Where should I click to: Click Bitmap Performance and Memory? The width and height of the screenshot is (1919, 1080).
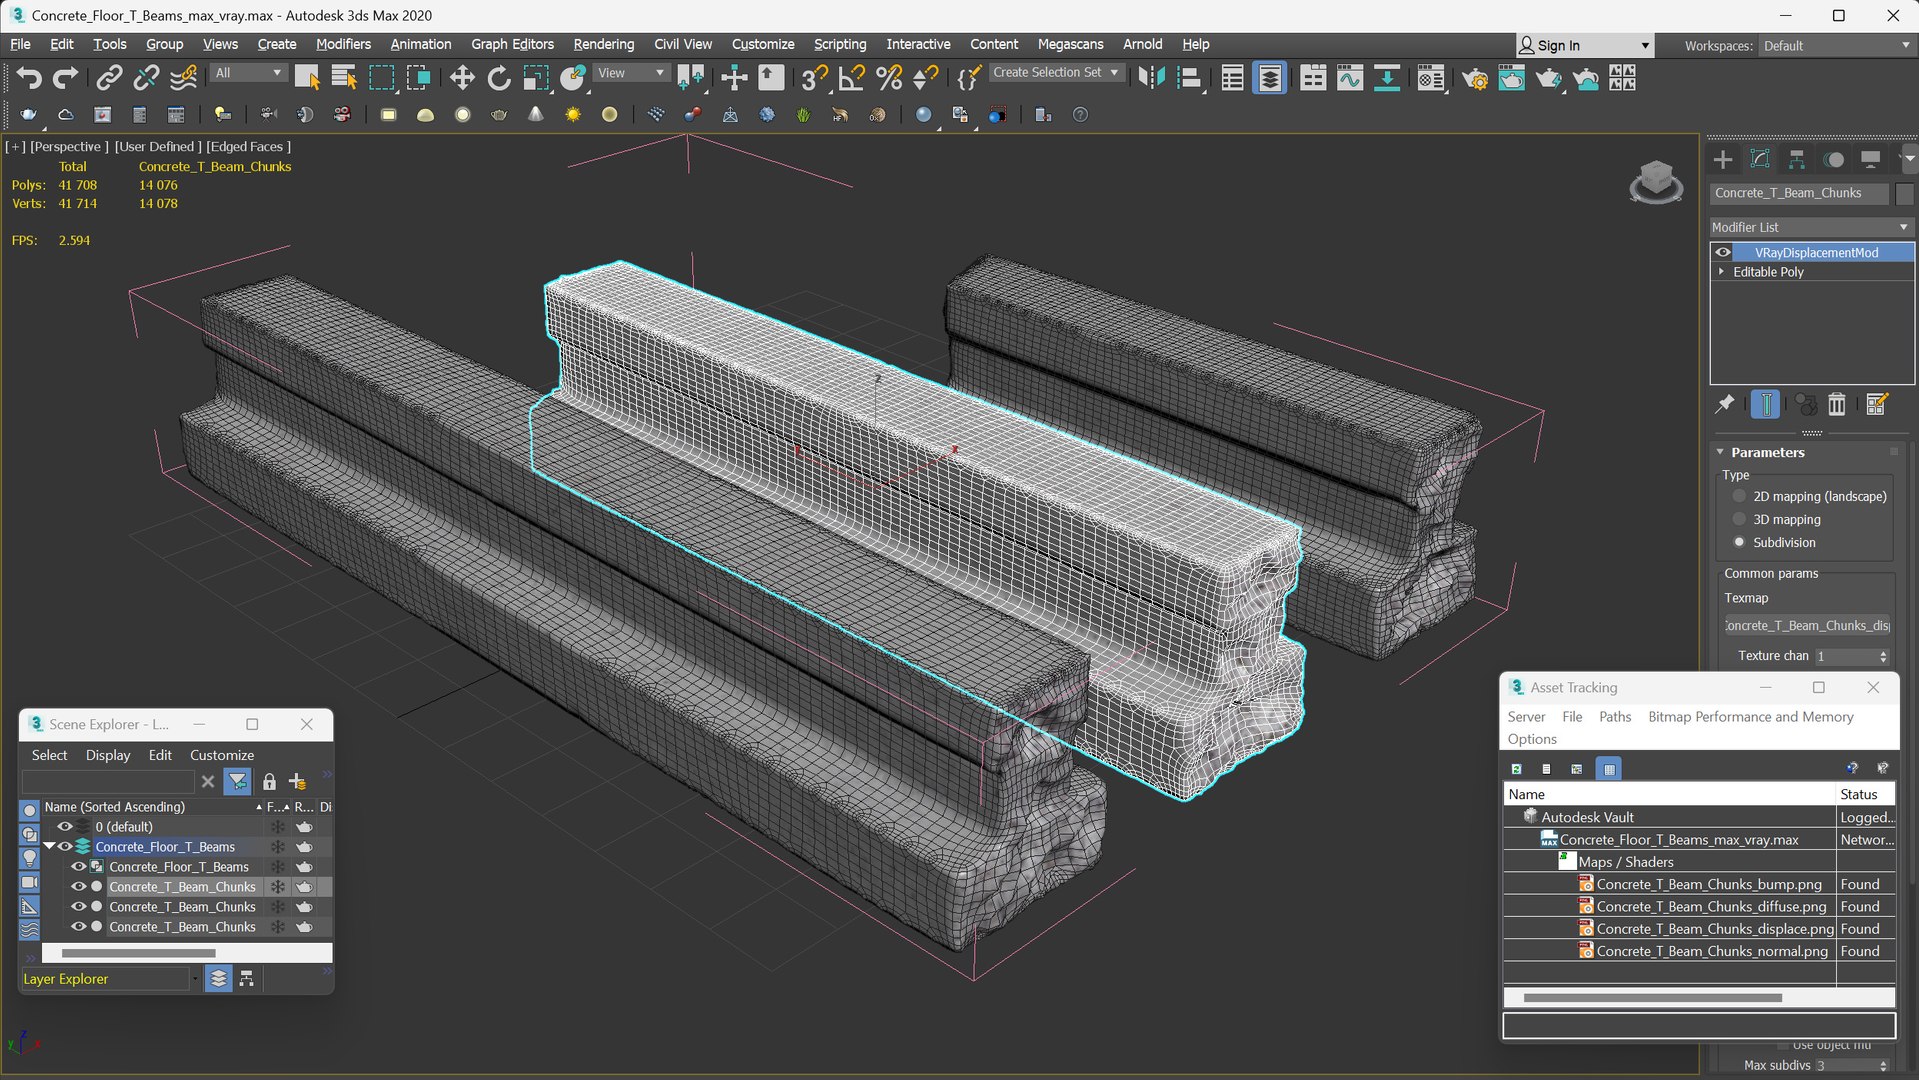pos(1750,717)
